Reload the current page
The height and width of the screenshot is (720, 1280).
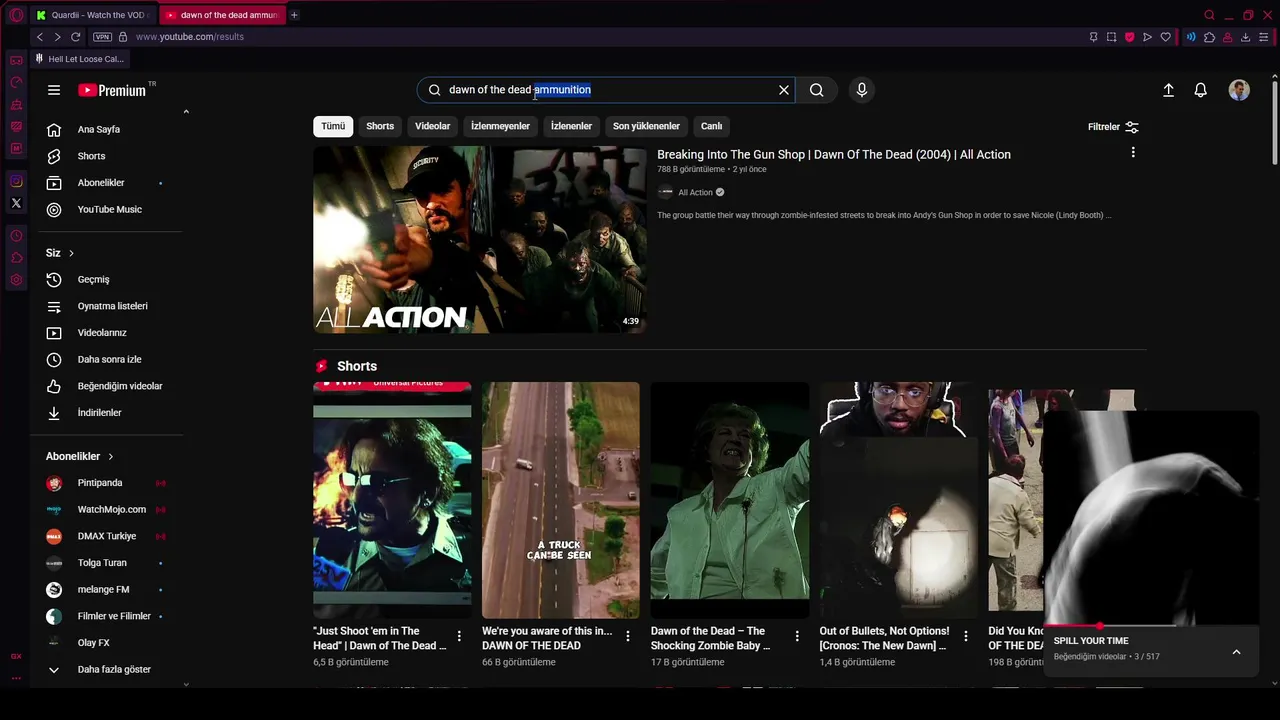tap(75, 37)
